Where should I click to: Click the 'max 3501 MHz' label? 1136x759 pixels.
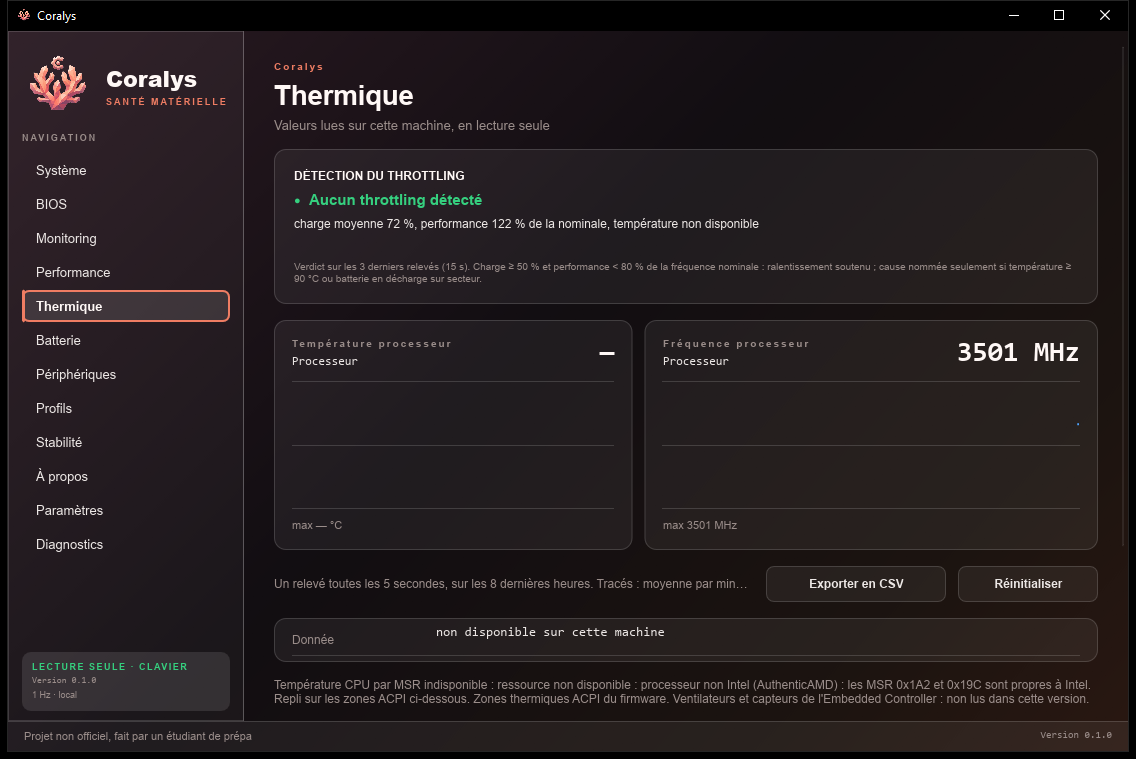tap(700, 525)
